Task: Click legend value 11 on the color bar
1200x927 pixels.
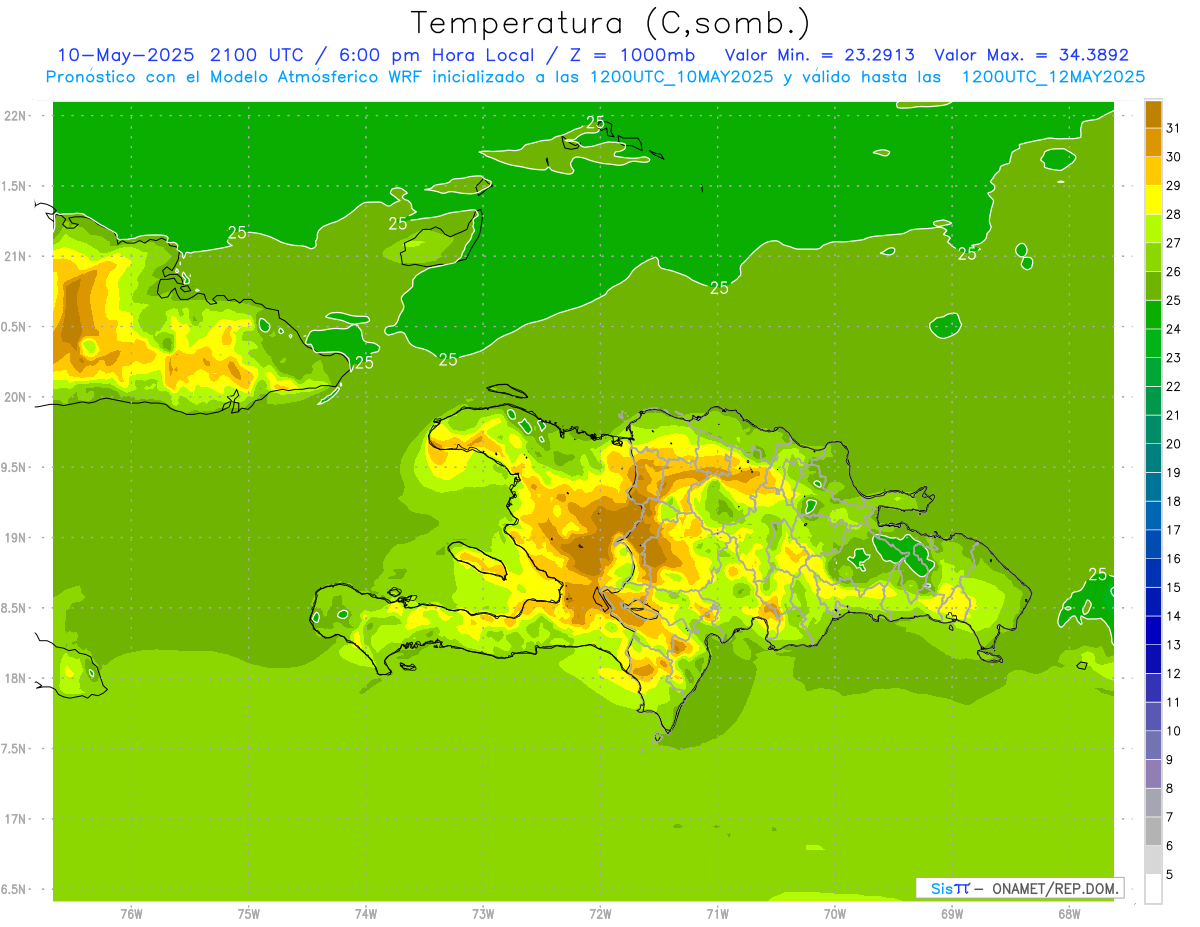Action: (x=1173, y=703)
